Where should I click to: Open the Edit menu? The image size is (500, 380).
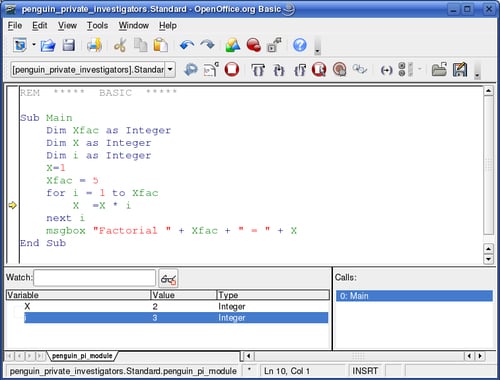(x=40, y=26)
